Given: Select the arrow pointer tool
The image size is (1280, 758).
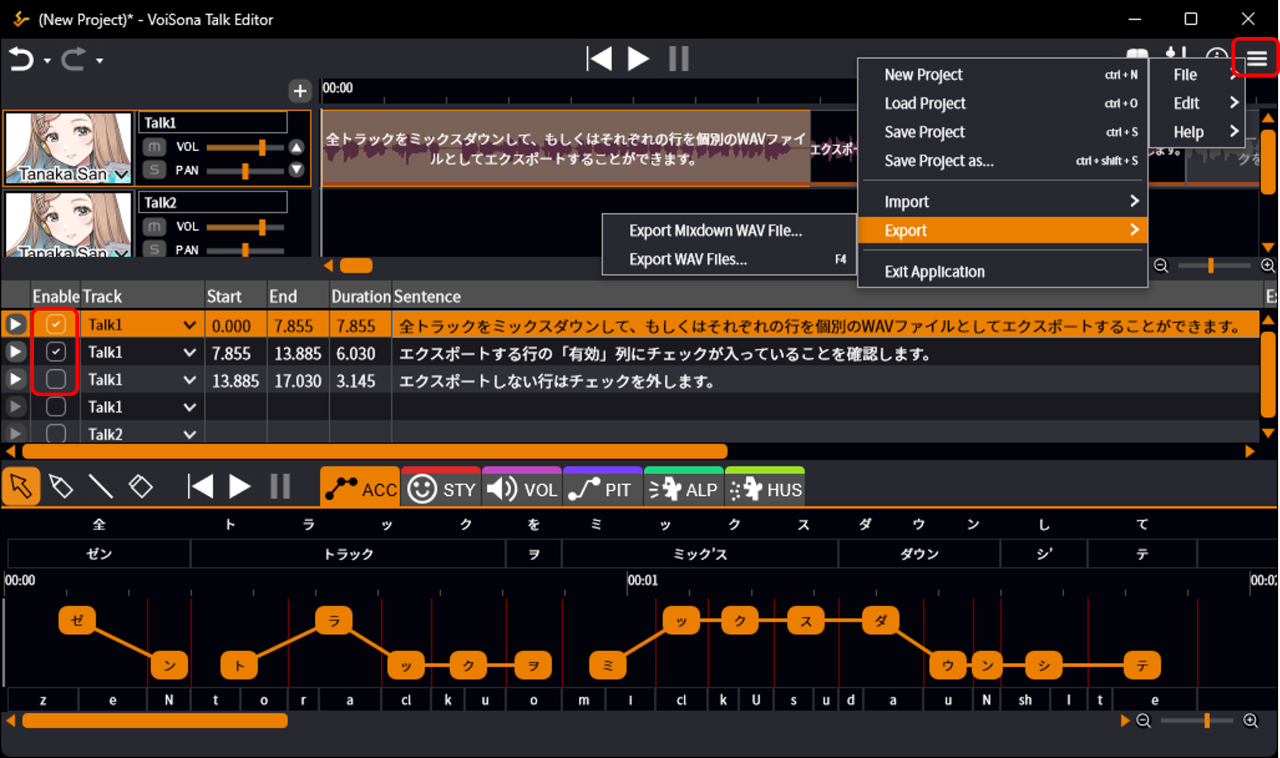Looking at the screenshot, I should click(21, 487).
